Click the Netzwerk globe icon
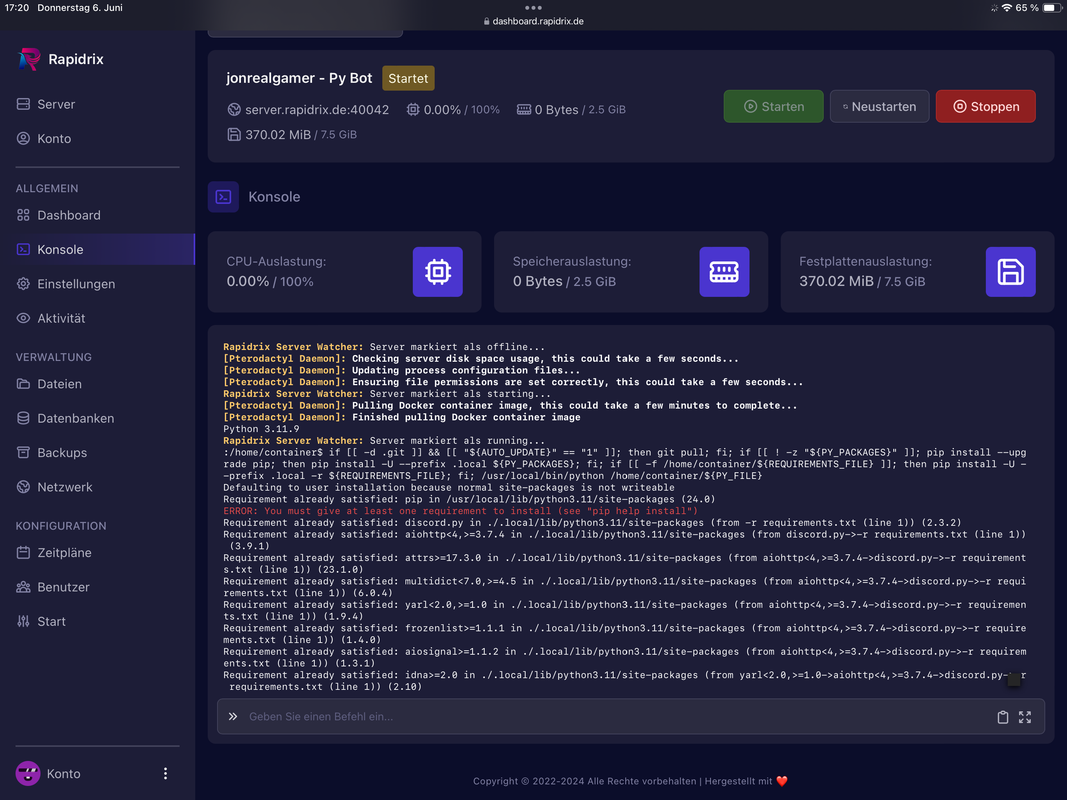This screenshot has height=800, width=1067. click(23, 486)
